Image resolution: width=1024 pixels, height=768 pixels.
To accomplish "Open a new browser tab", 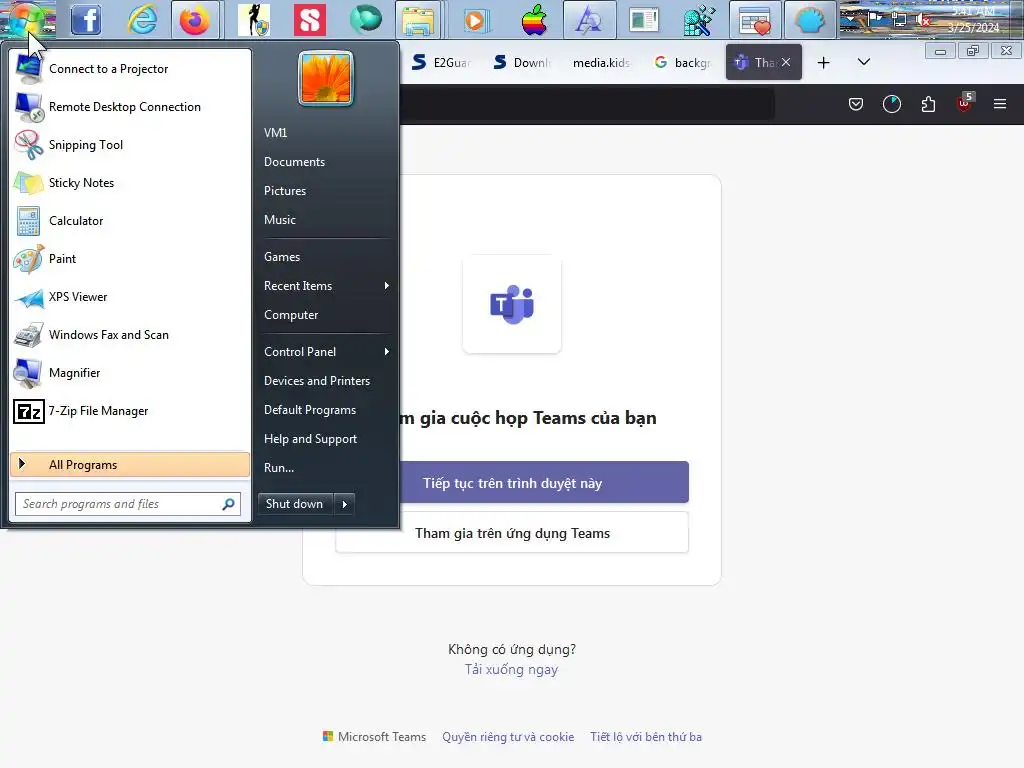I will click(x=824, y=63).
